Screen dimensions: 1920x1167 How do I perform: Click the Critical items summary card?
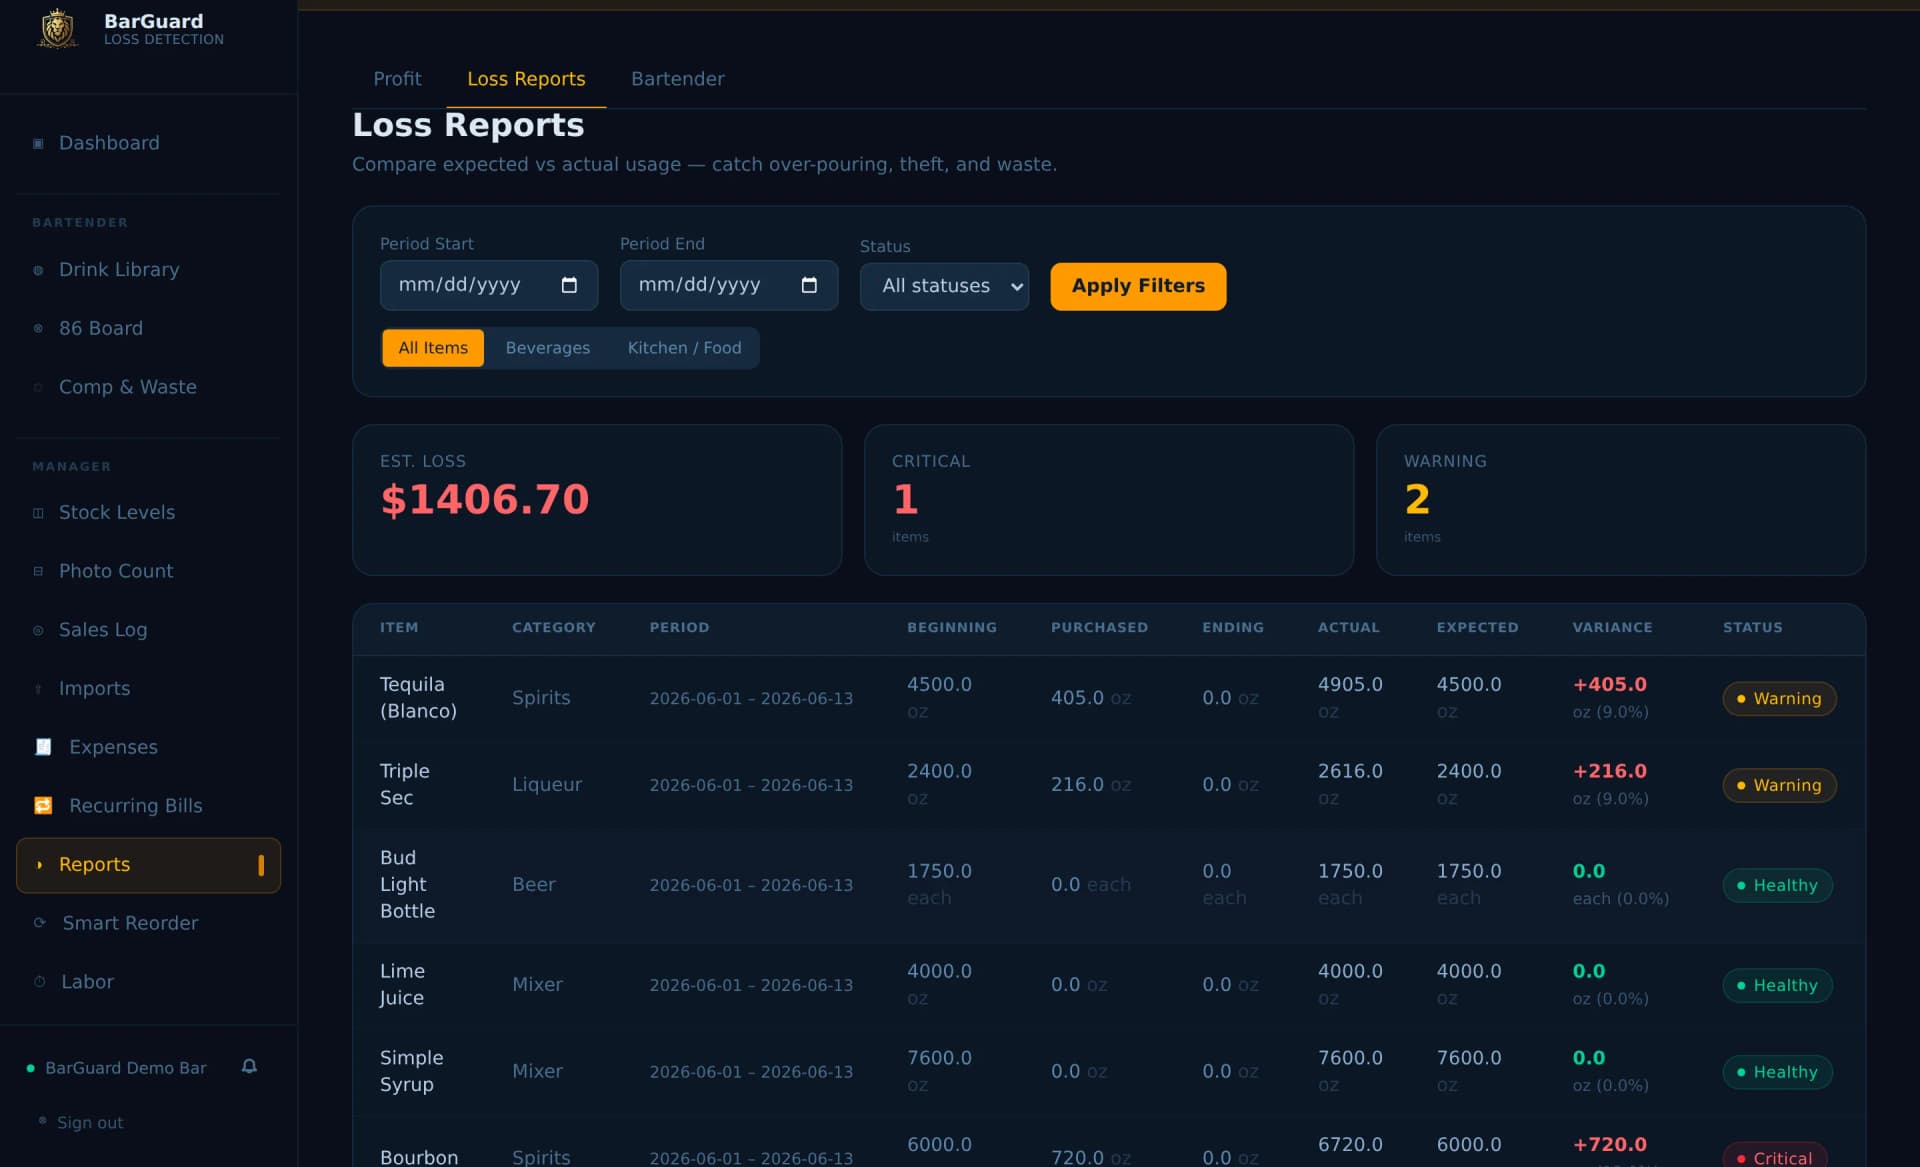point(1109,500)
